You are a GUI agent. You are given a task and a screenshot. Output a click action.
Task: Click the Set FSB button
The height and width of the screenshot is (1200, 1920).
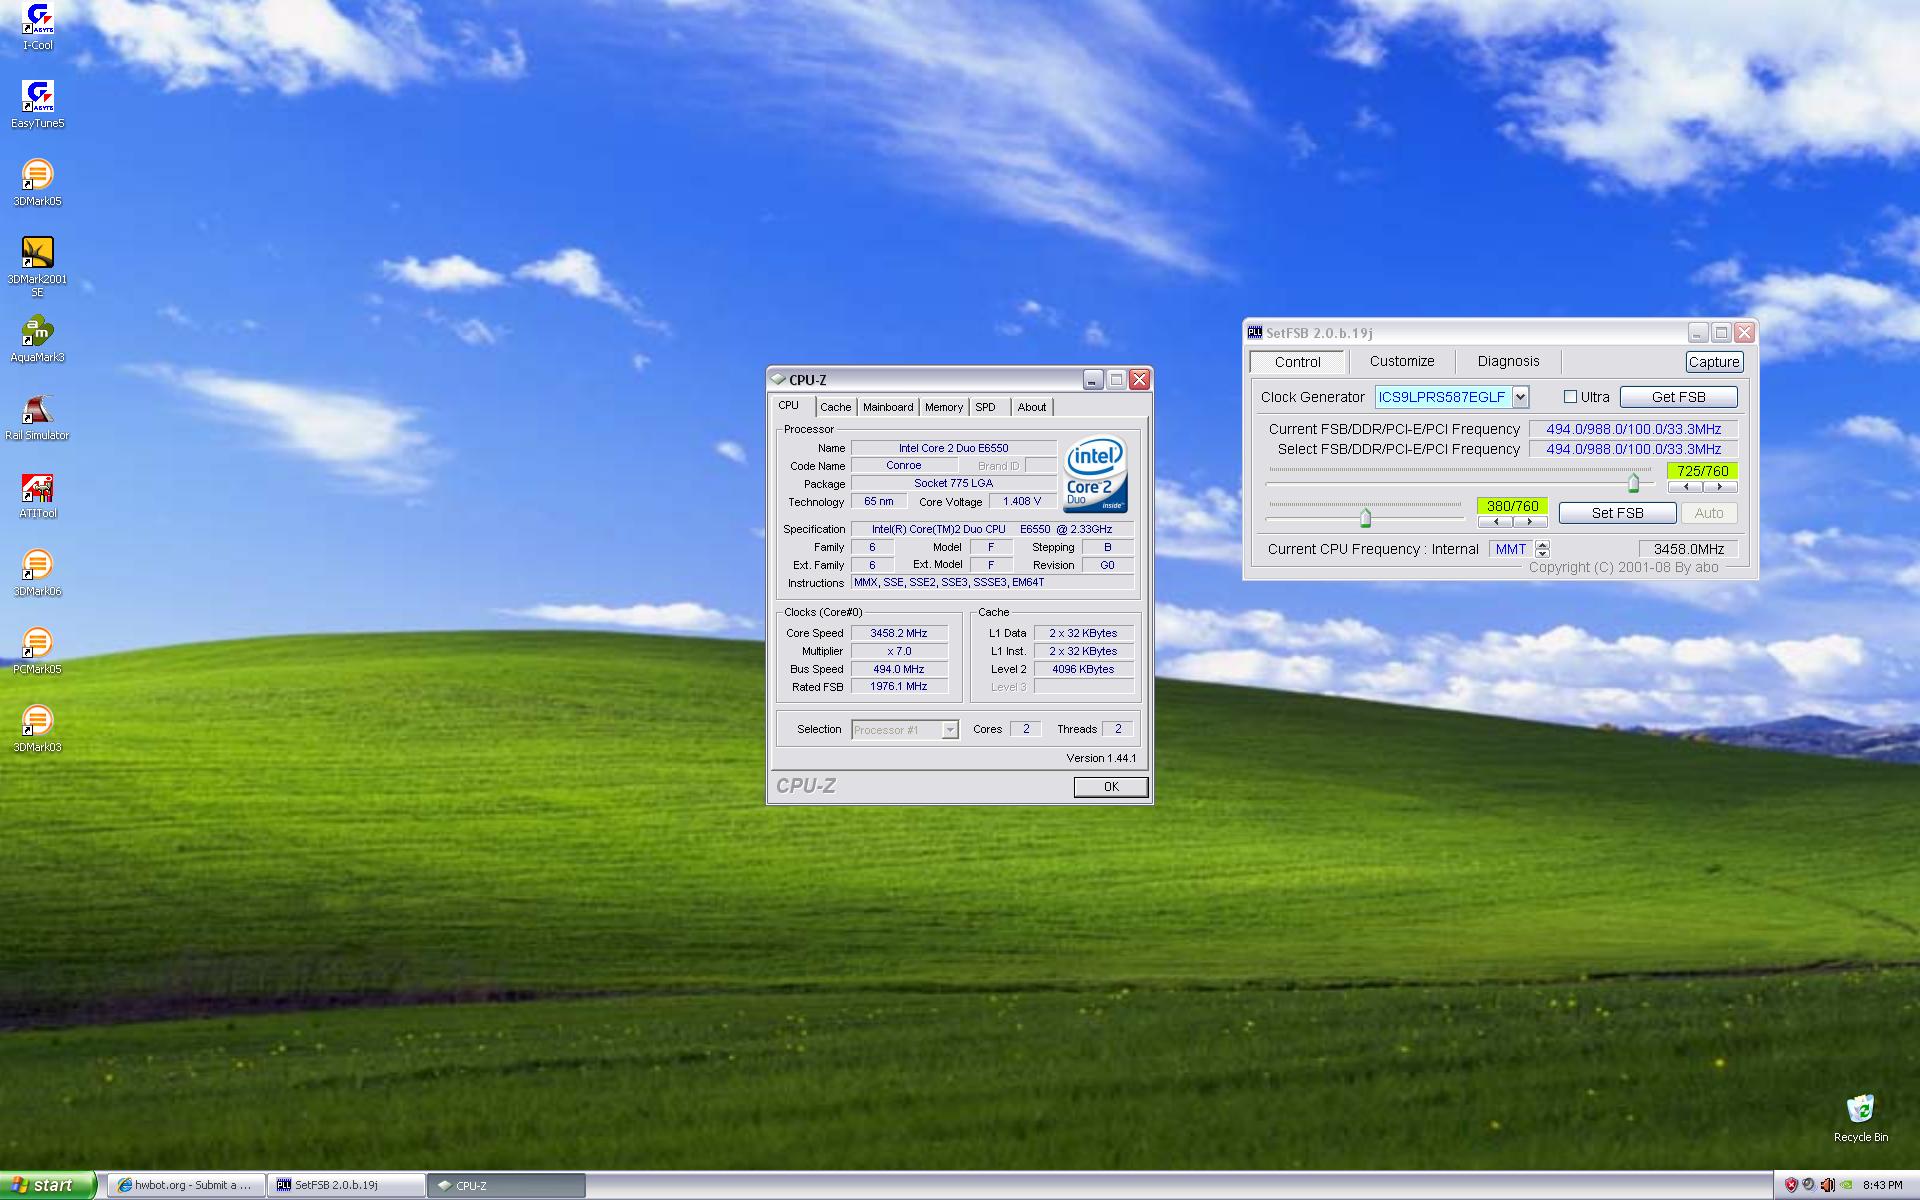(1617, 513)
